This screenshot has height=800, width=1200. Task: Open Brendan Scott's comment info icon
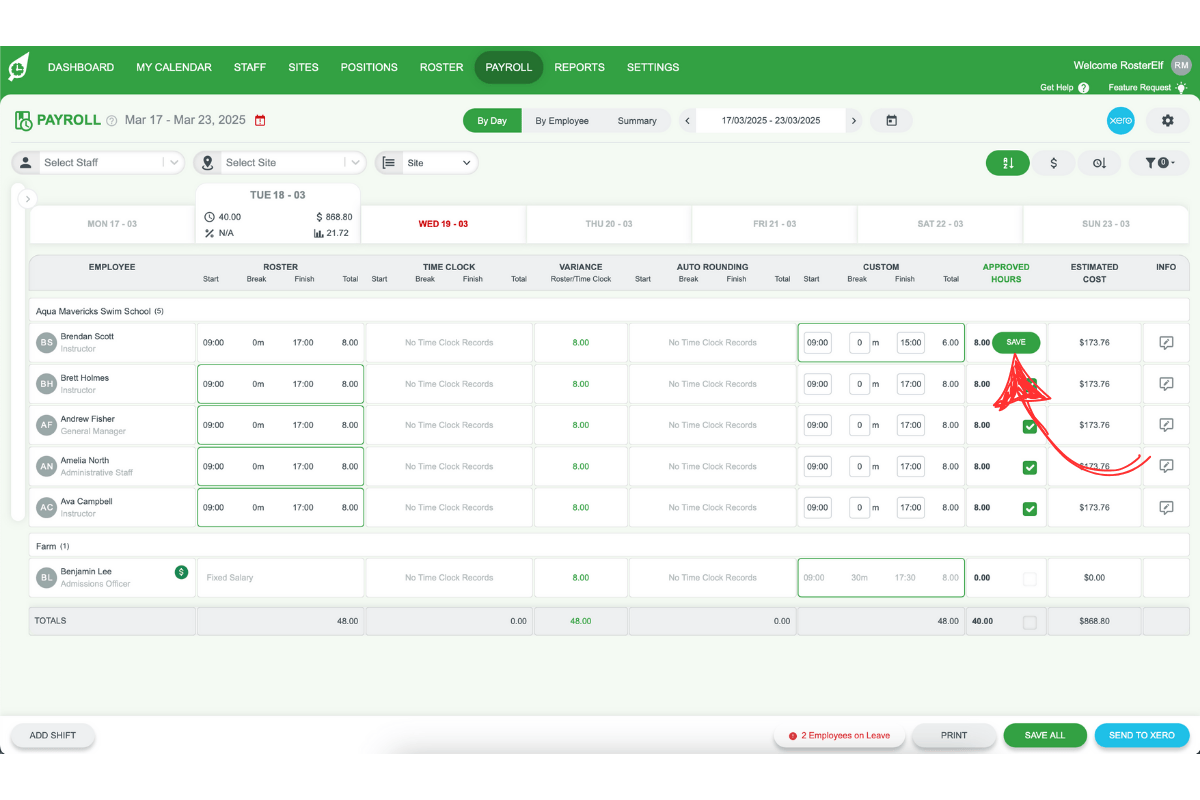(x=1166, y=342)
